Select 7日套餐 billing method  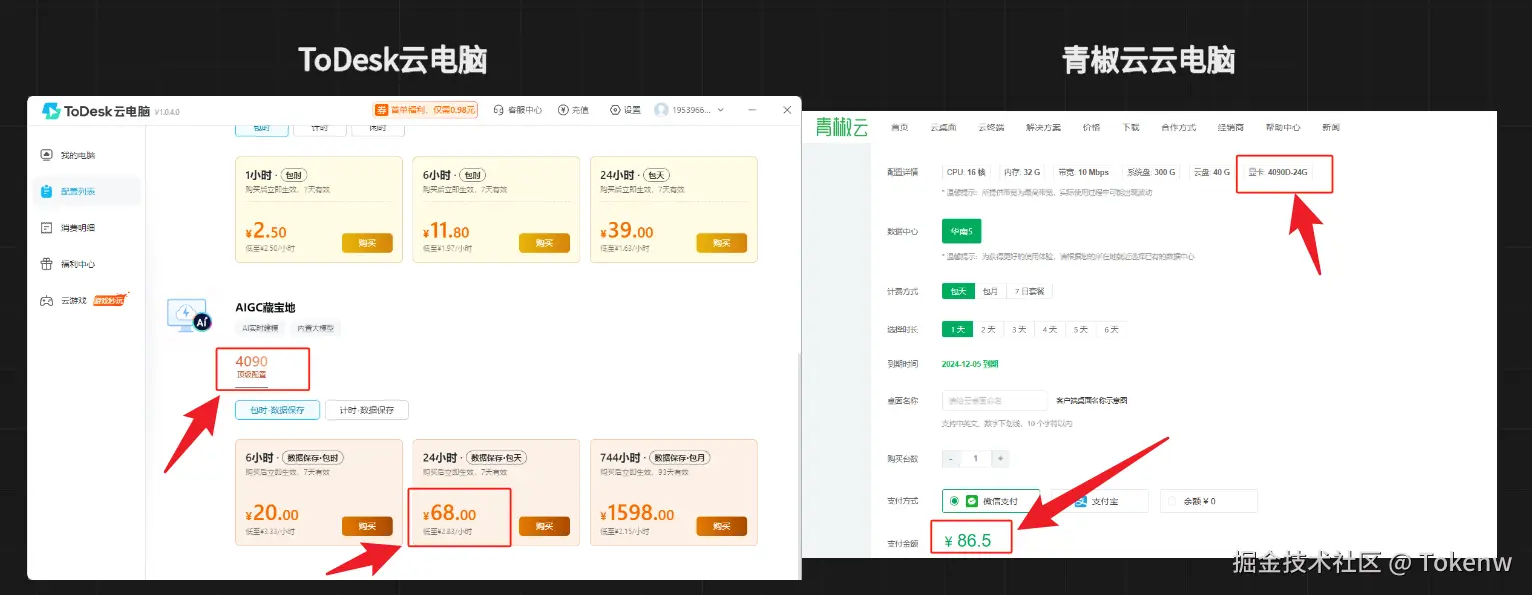click(1029, 291)
